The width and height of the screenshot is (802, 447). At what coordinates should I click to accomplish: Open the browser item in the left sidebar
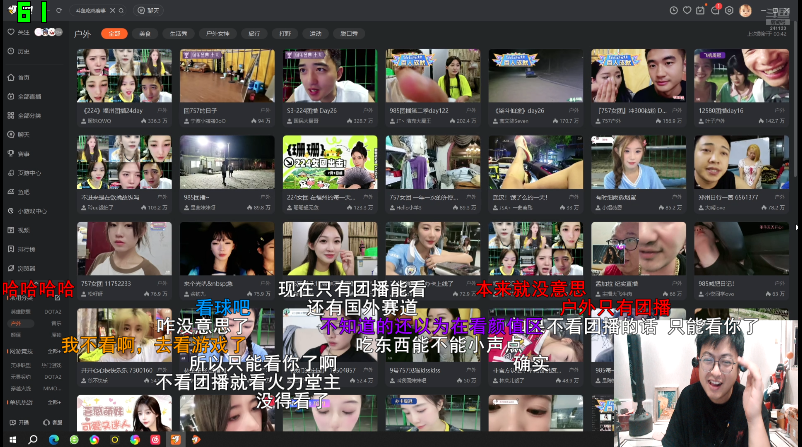click(x=20, y=268)
